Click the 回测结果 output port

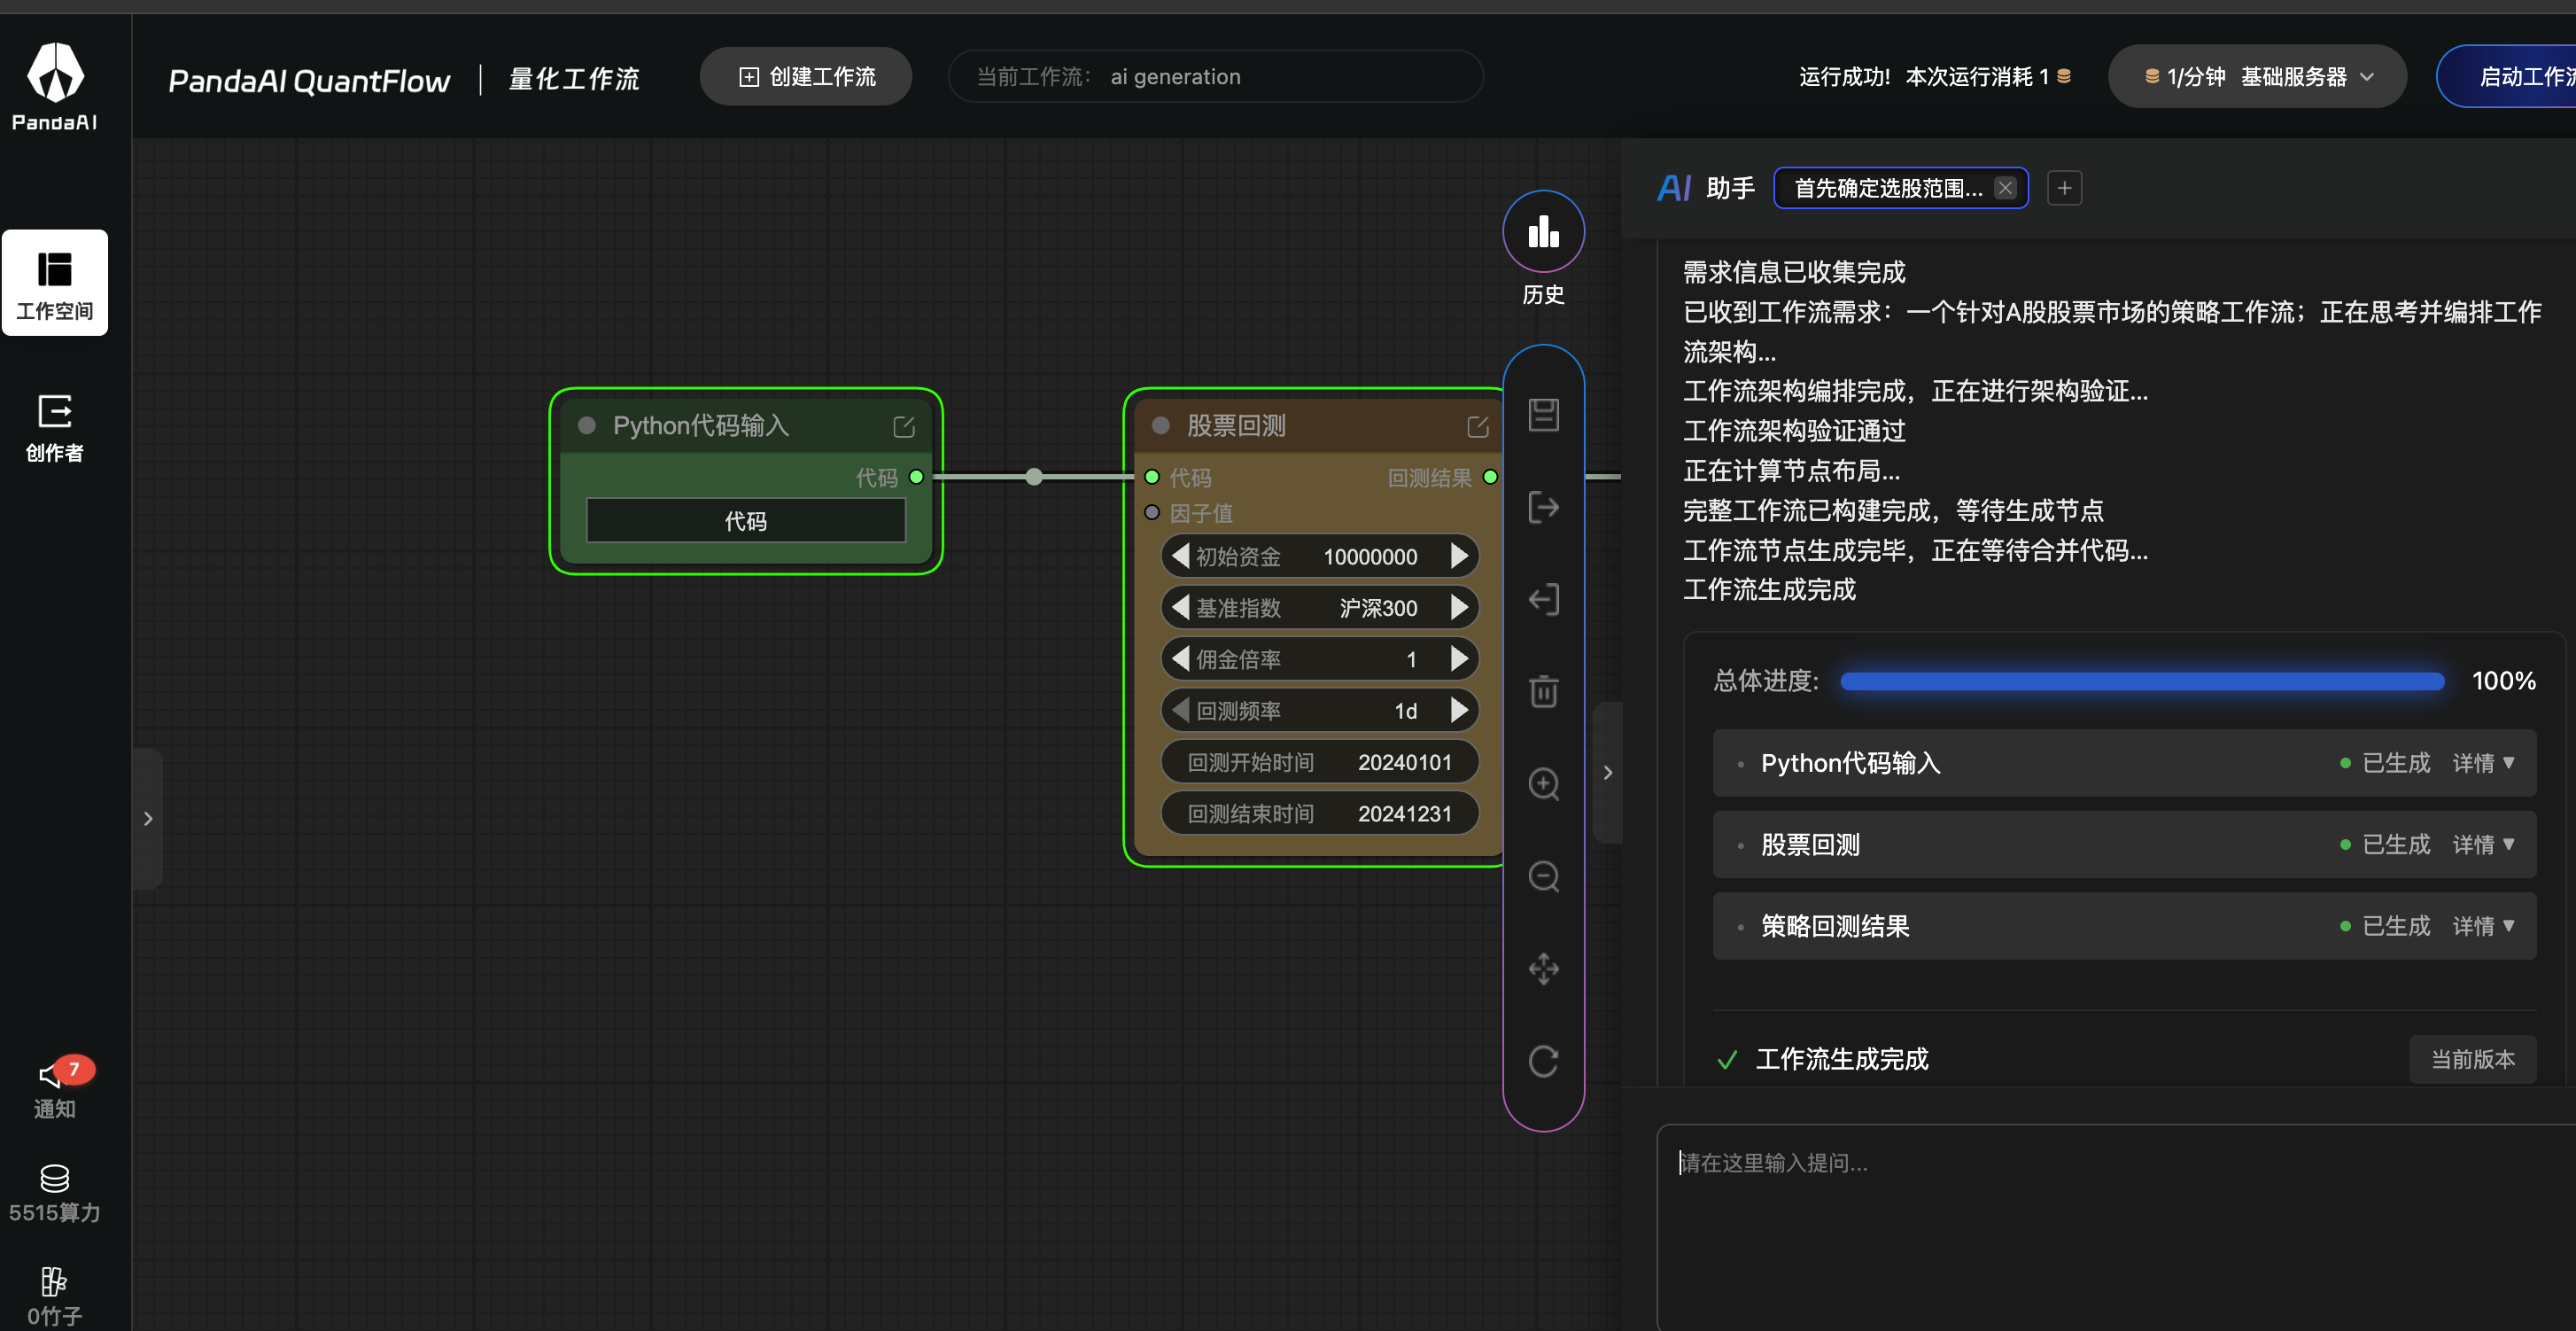(1490, 477)
